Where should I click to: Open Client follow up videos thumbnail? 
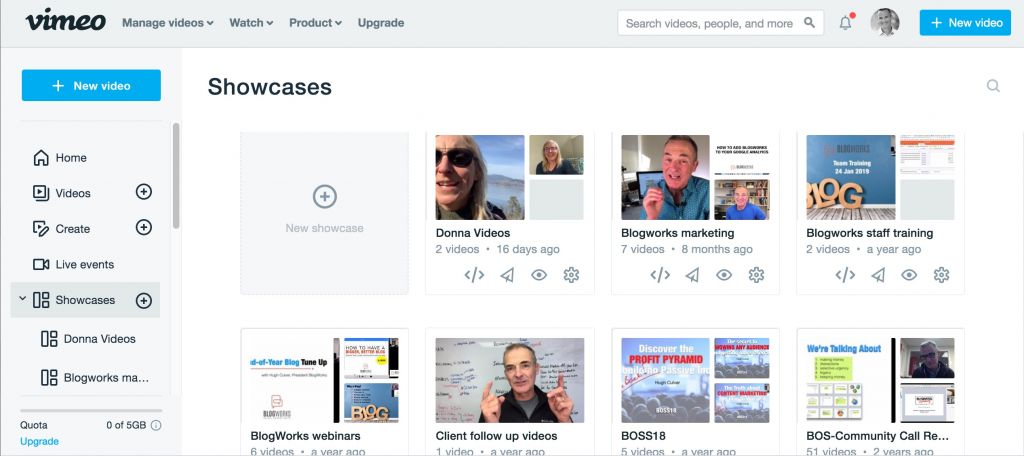click(510, 380)
